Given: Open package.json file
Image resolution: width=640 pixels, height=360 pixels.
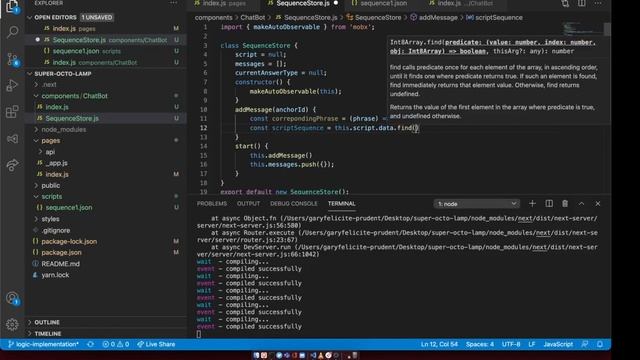Looking at the screenshot, I should click(61, 252).
